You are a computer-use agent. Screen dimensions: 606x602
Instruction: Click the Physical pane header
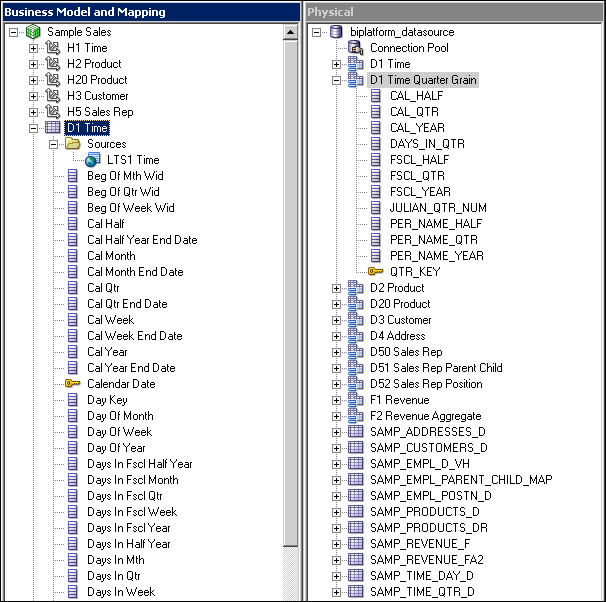[x=454, y=12]
